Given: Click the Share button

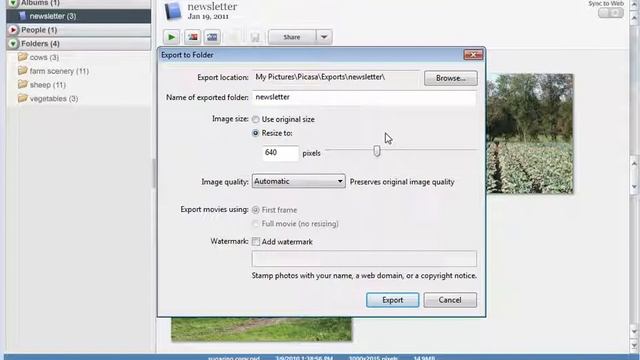Looking at the screenshot, I should click(292, 37).
